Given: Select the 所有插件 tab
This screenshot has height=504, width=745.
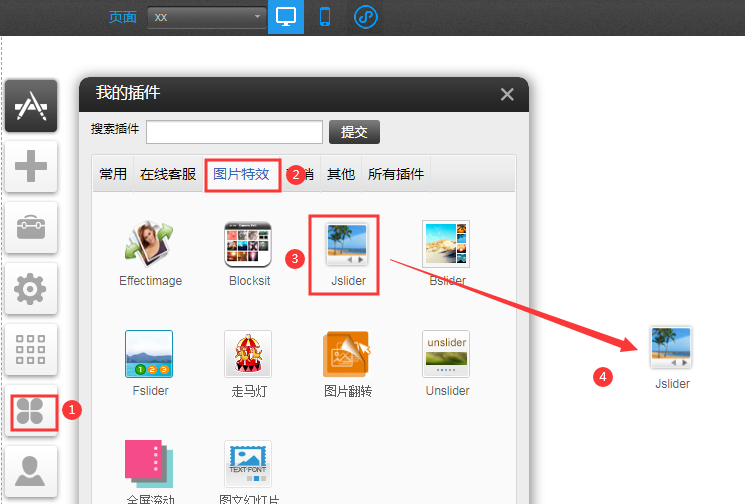Looking at the screenshot, I should [396, 174].
